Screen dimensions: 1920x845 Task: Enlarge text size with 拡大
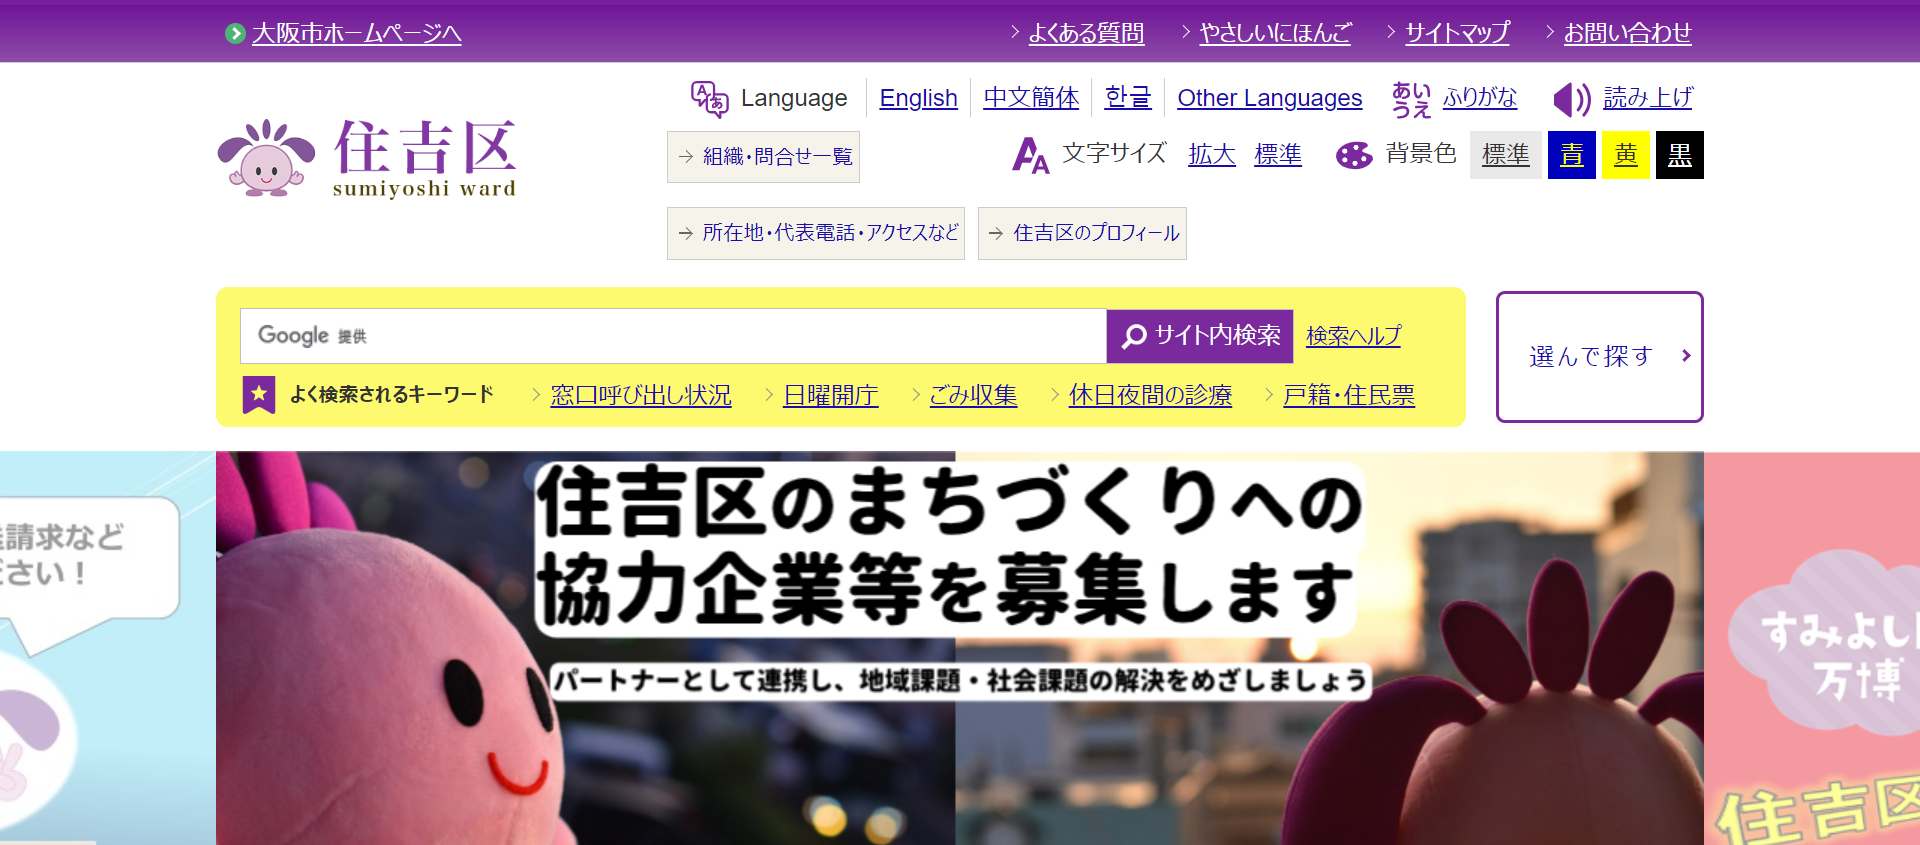[x=1212, y=155]
